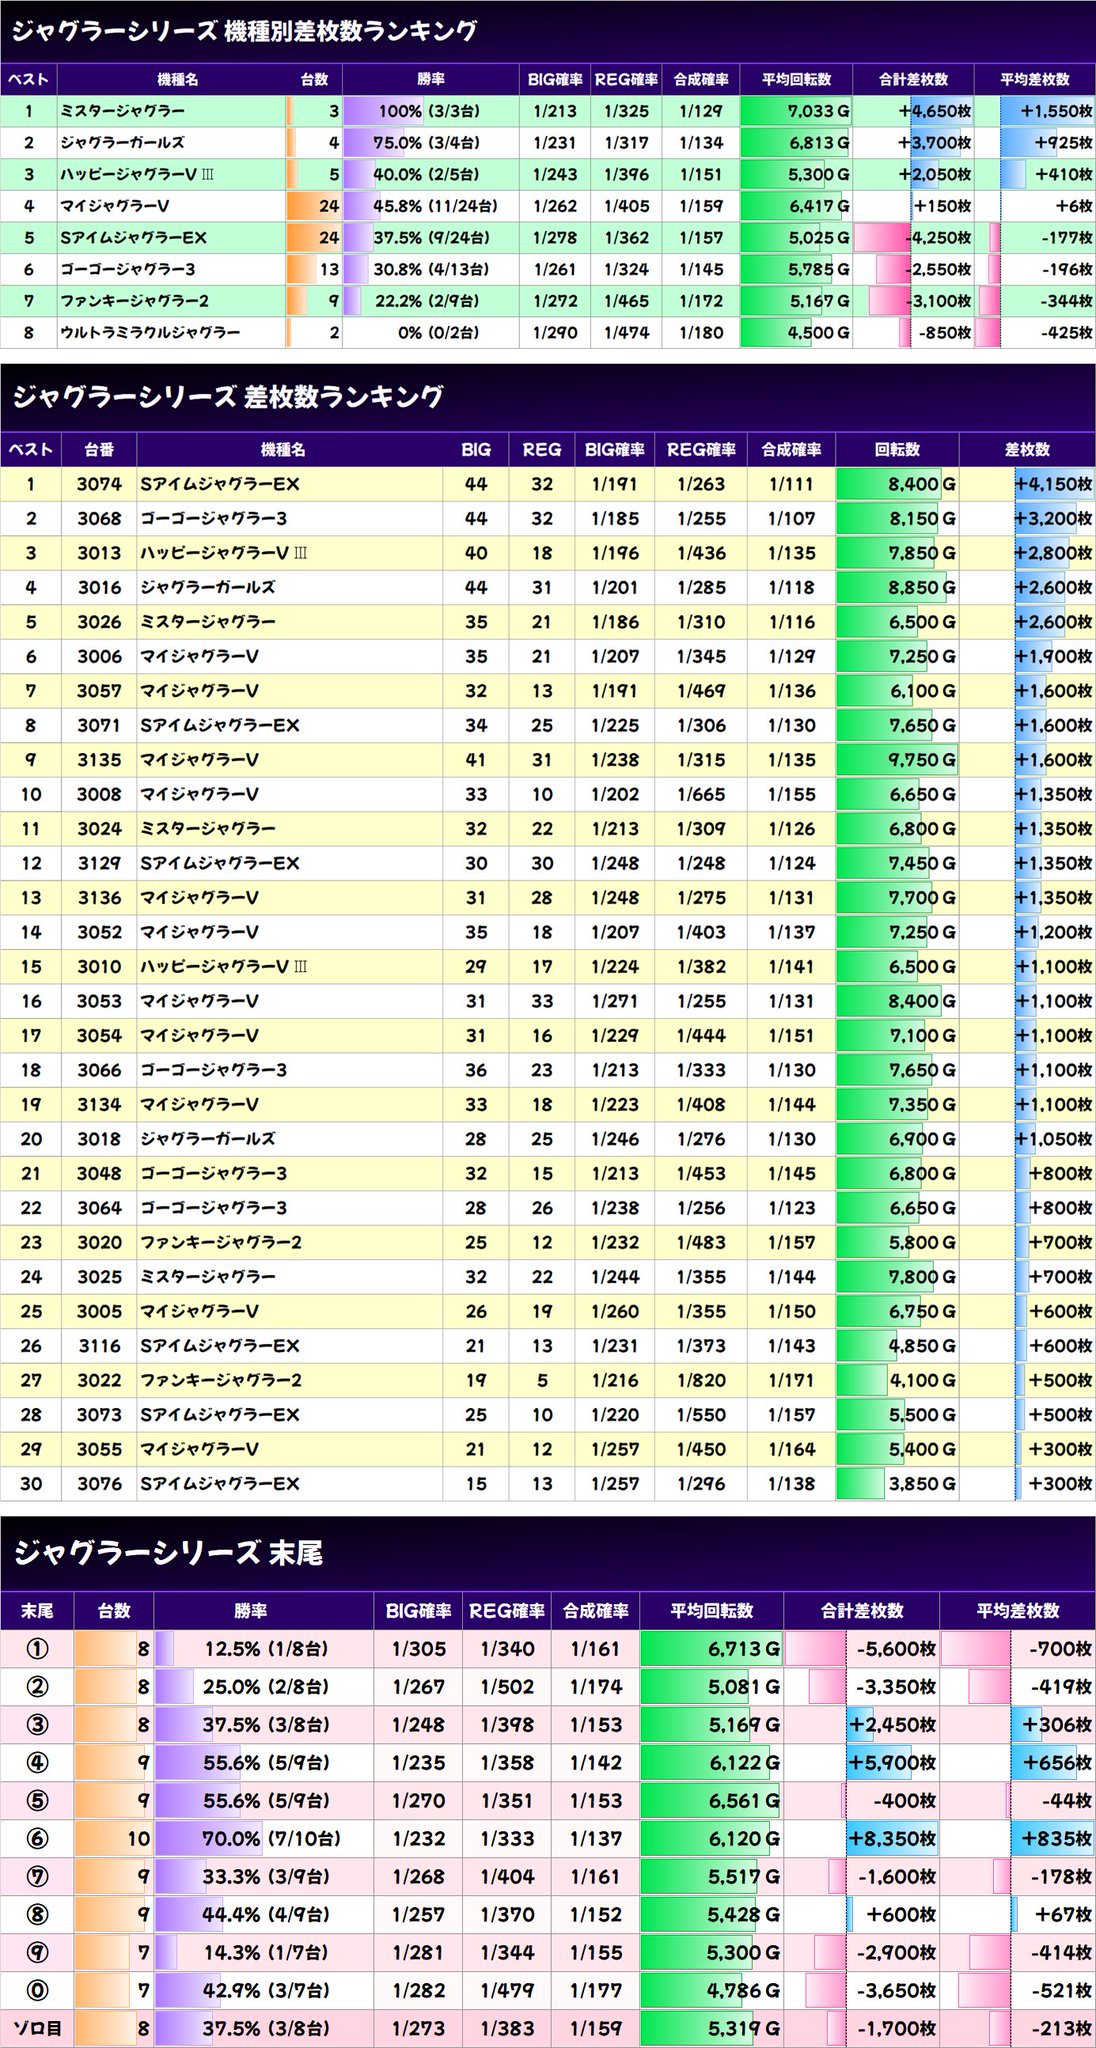Viewport: 1096px width, 2048px height.
Task: Select machine number 3136
Action: (99, 898)
